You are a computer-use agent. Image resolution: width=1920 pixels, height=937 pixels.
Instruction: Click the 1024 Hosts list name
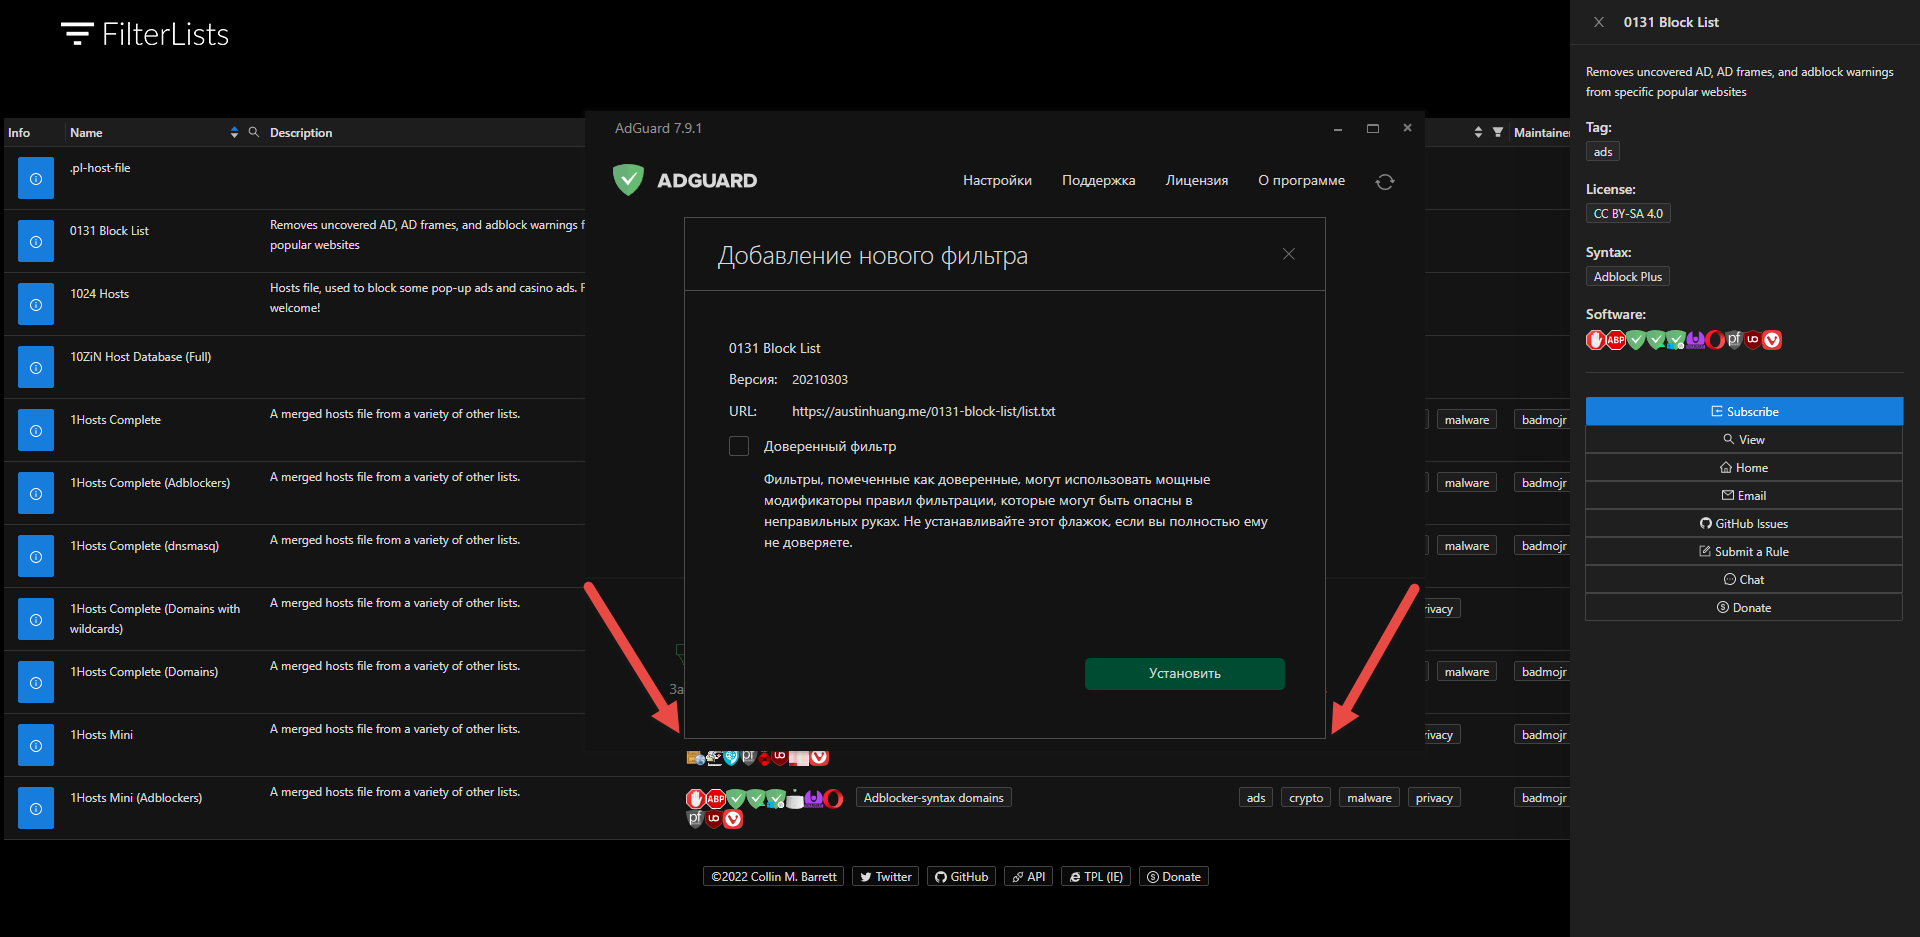click(99, 294)
